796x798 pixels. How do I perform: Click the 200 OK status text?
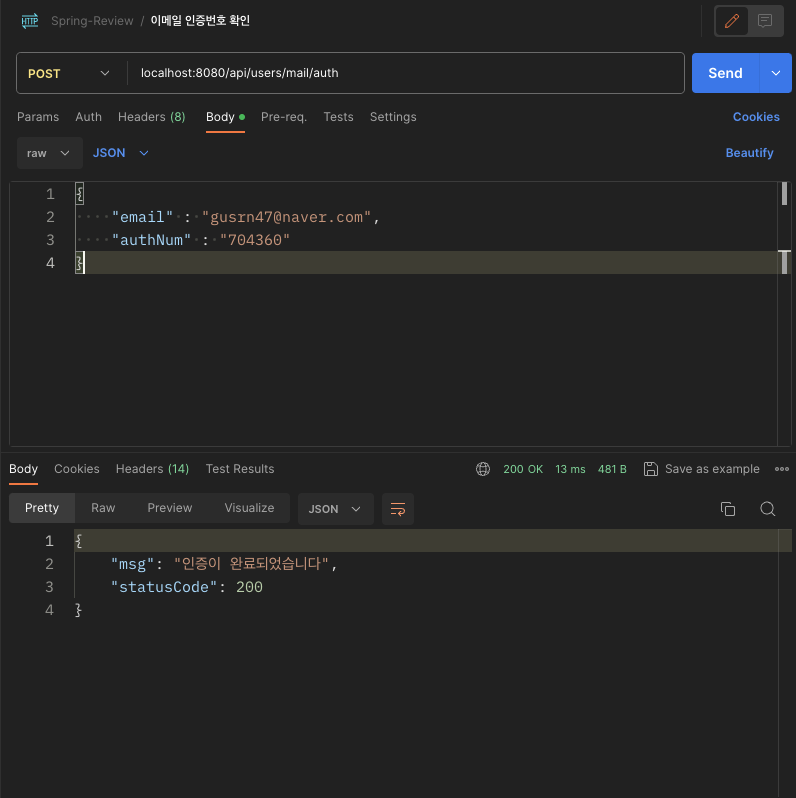(523, 469)
